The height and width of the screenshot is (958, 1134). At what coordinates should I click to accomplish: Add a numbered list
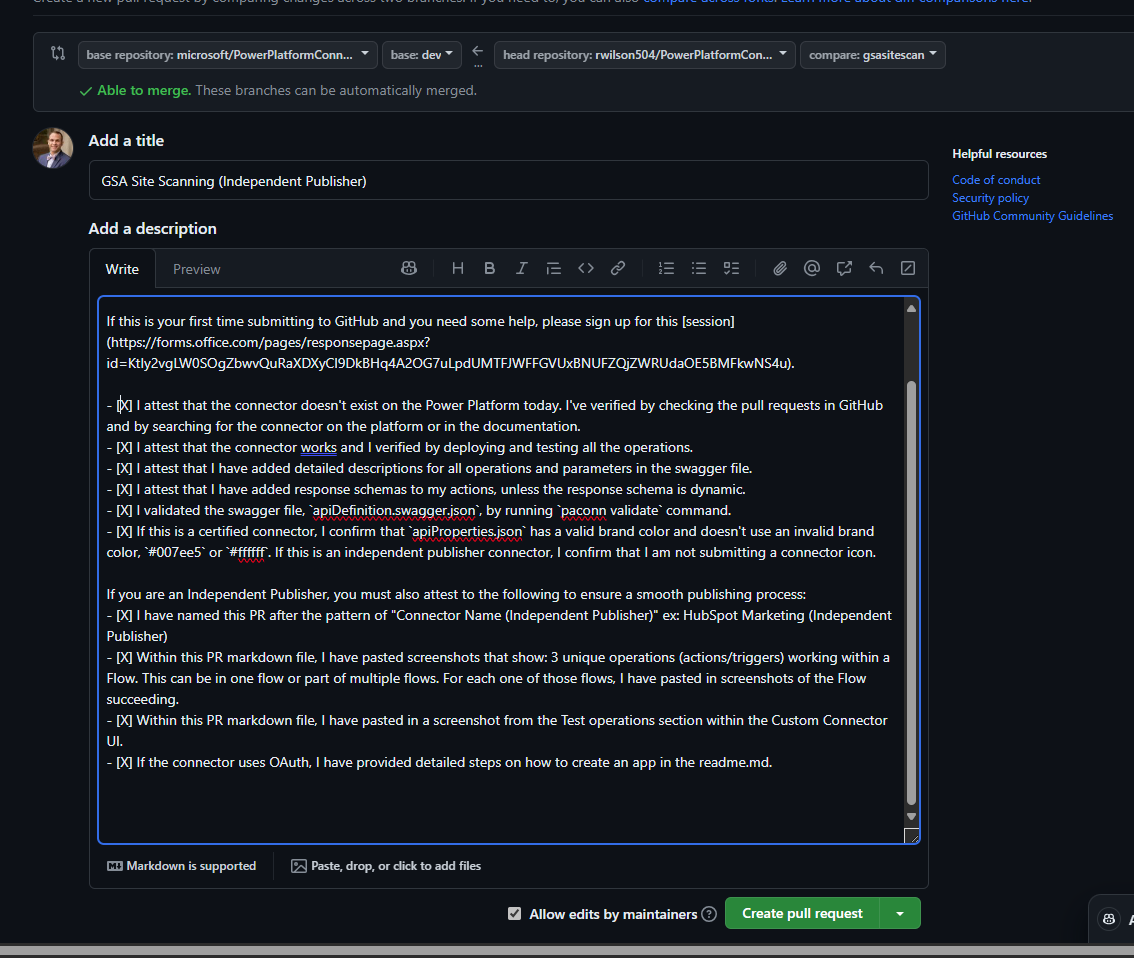[666, 268]
